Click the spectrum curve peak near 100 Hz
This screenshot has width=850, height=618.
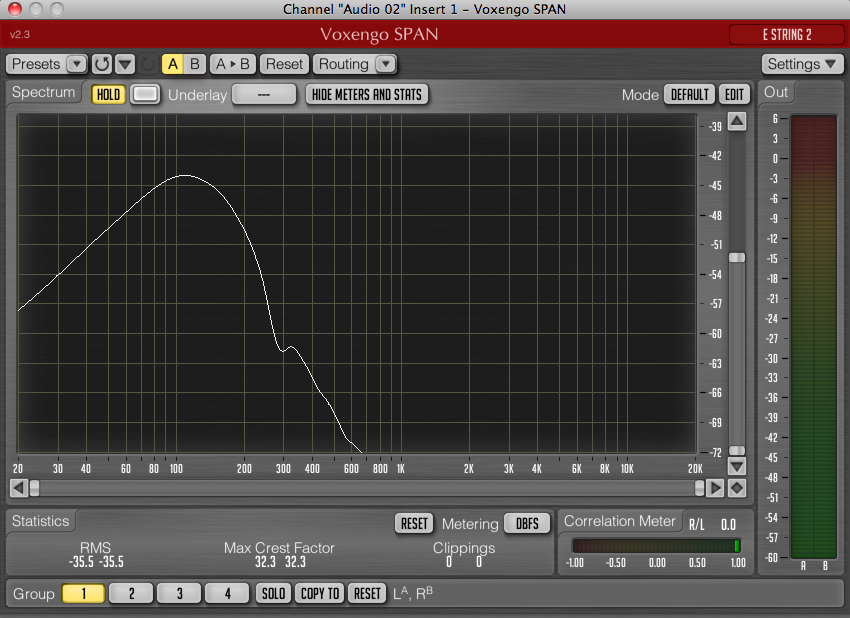pos(185,175)
